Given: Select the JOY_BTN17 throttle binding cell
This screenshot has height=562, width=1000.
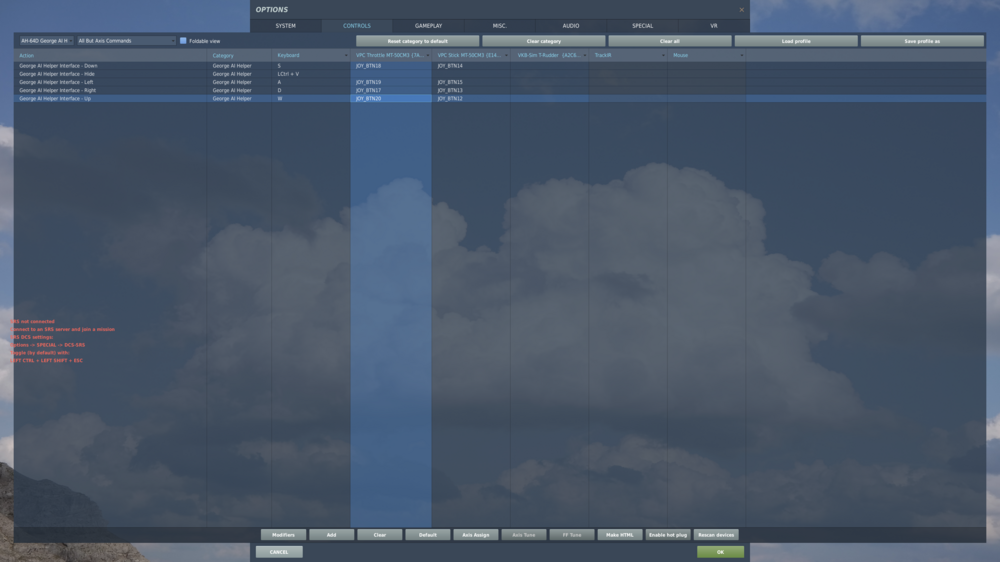Looking at the screenshot, I should tap(391, 91).
